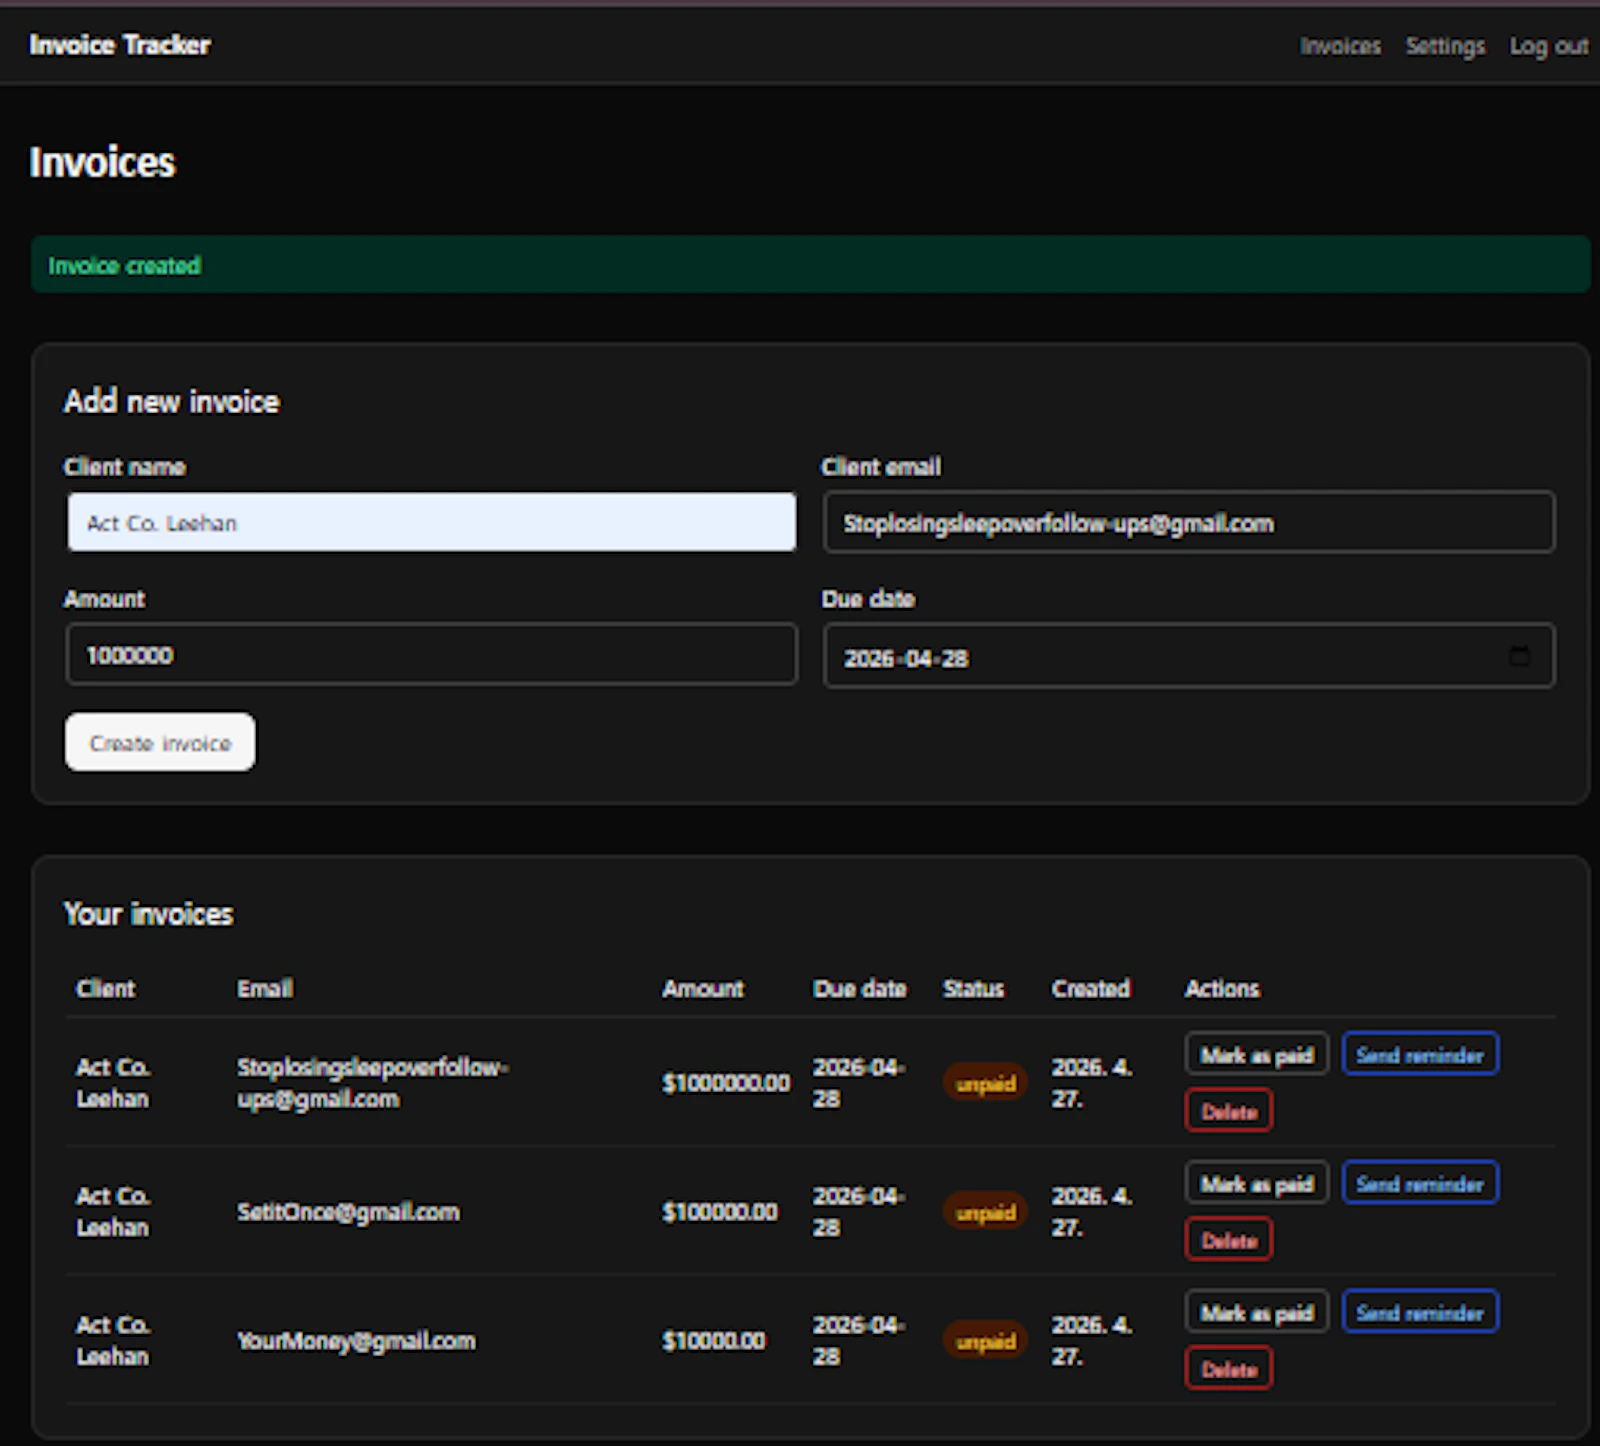Send reminder for the $1000000.00 invoice
The image size is (1600, 1446).
[1420, 1054]
